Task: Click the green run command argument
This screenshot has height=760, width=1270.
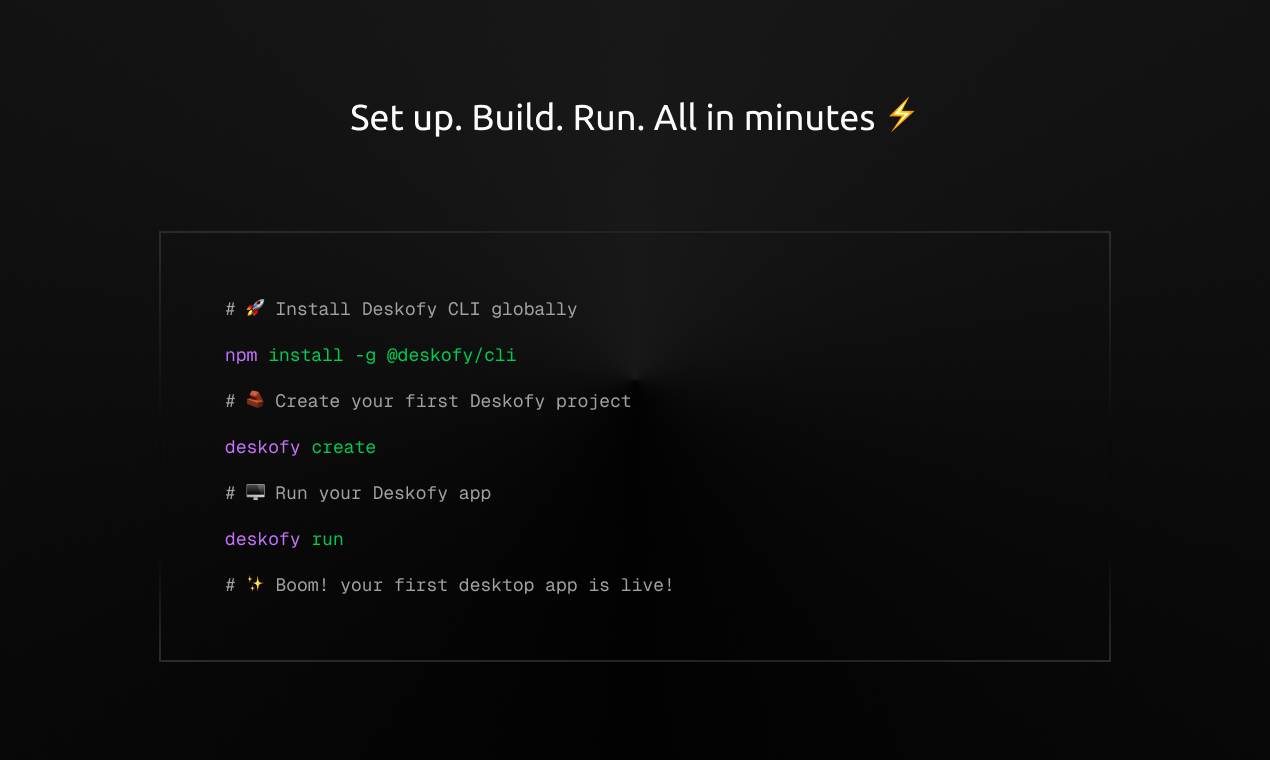Action: pyautogui.click(x=327, y=539)
